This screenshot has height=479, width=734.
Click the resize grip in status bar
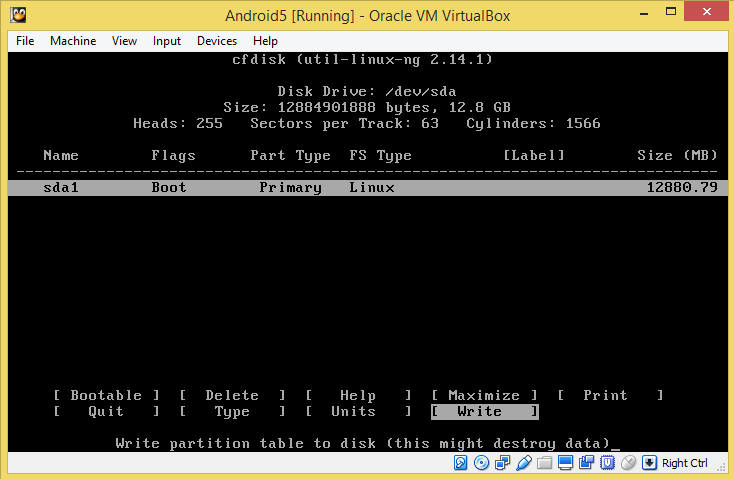coord(721,467)
